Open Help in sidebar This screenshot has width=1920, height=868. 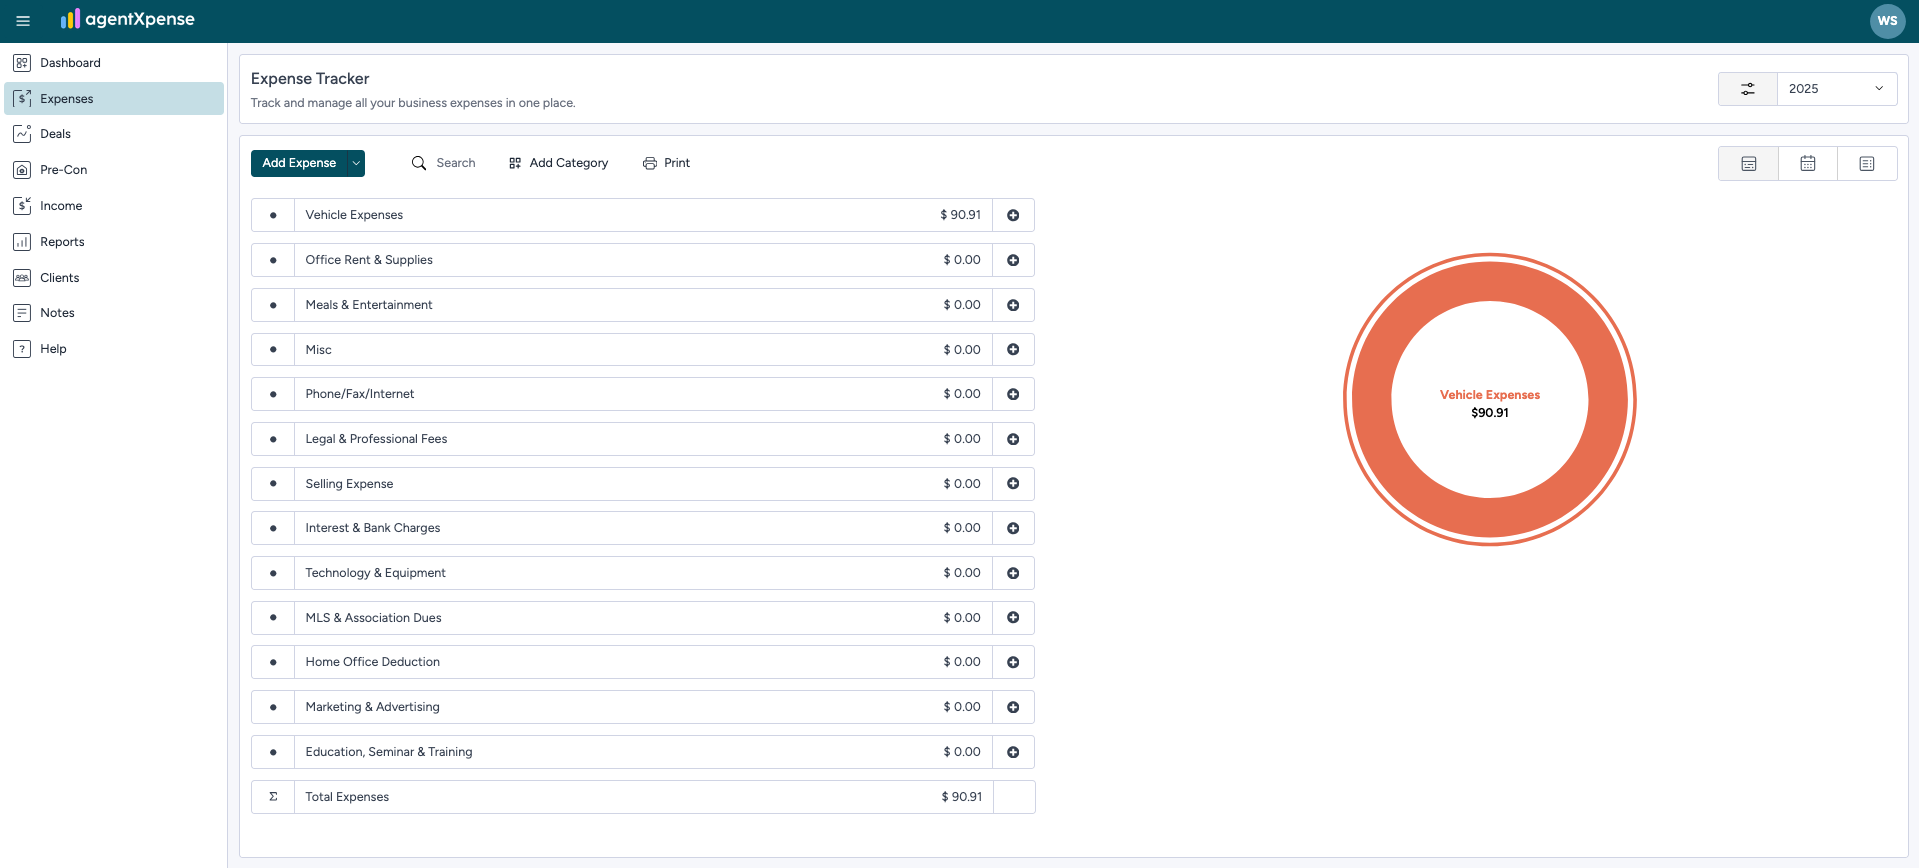114,349
